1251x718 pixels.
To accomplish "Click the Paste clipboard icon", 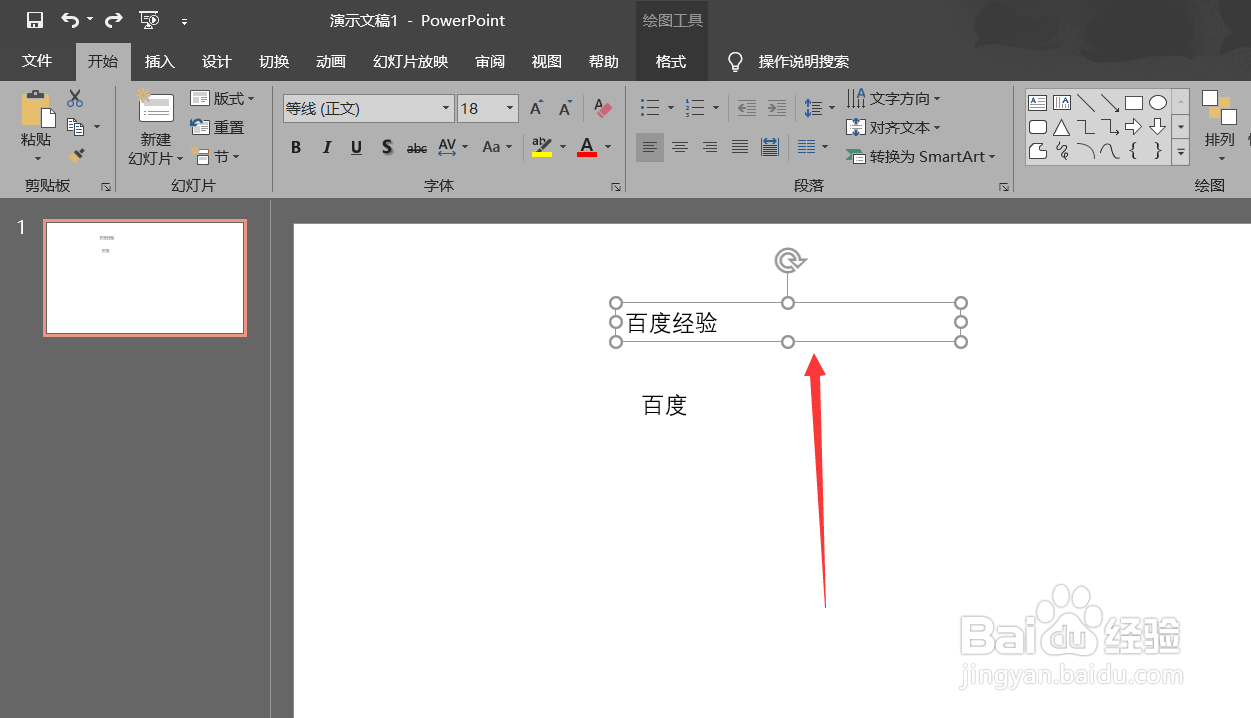I will 36,108.
